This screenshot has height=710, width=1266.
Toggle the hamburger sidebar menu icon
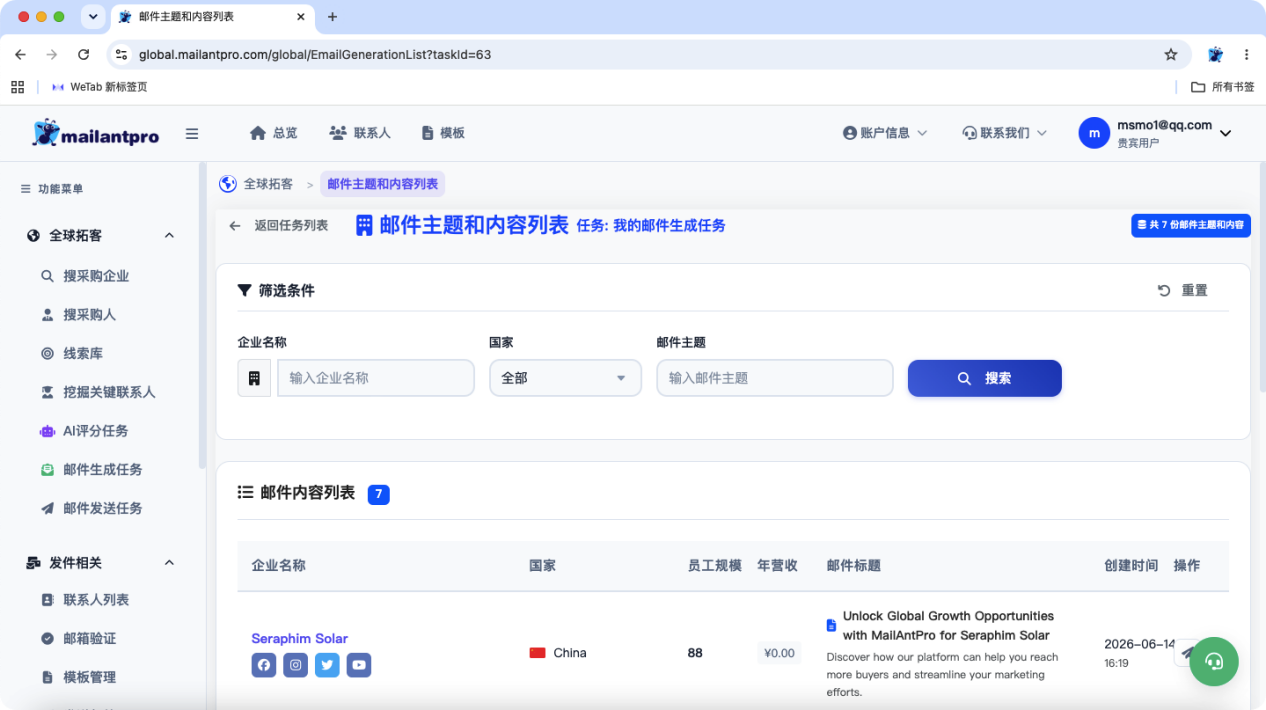pos(192,134)
